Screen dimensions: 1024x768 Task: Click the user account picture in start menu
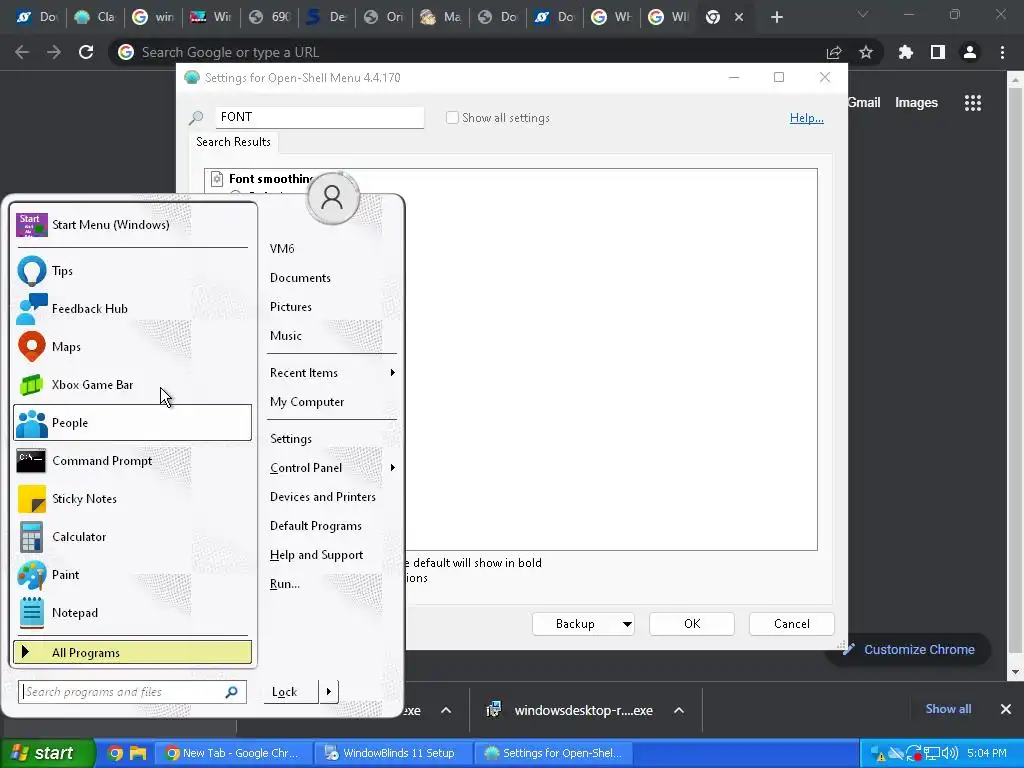coord(332,197)
